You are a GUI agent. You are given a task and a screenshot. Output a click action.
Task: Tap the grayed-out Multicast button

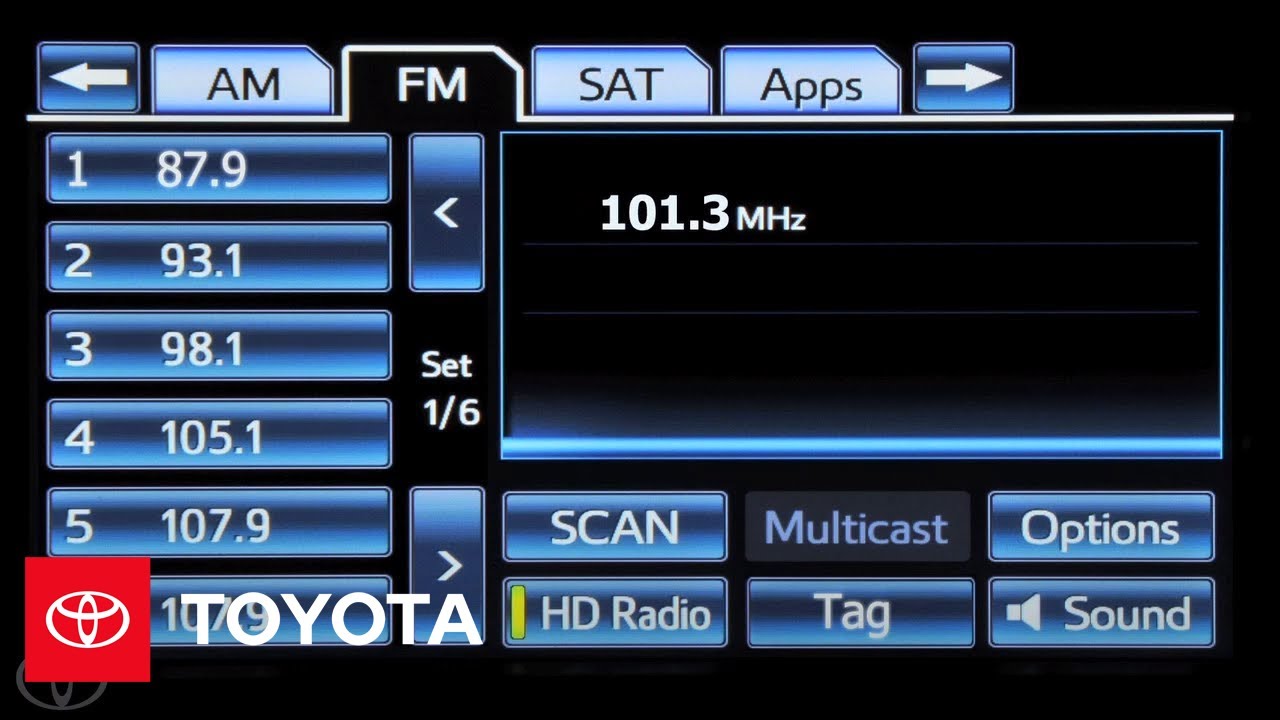[x=858, y=526]
